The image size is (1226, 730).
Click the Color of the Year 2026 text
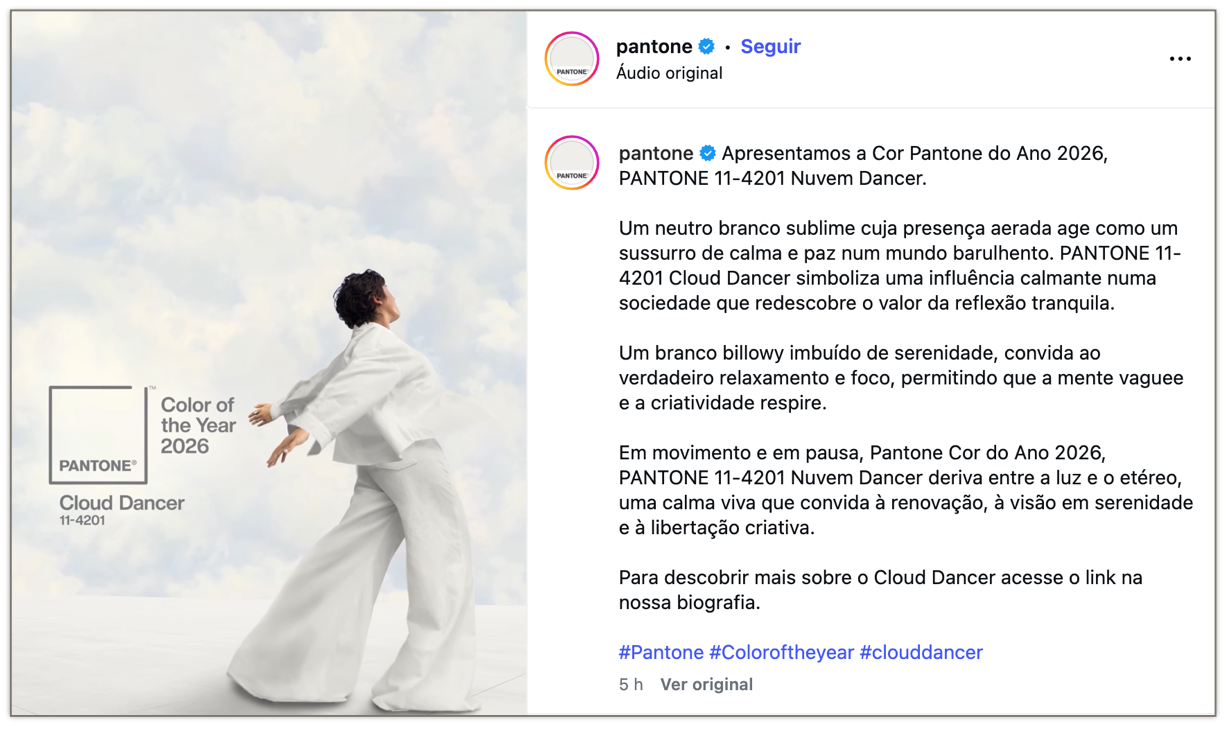click(x=198, y=425)
